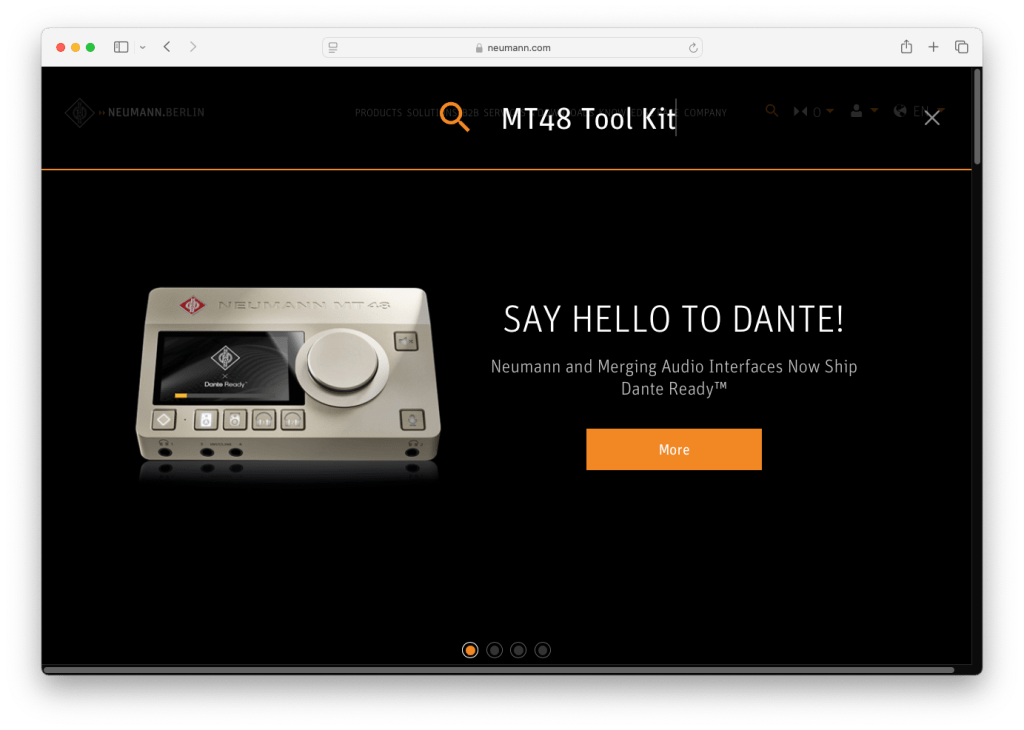Image resolution: width=1024 pixels, height=730 pixels.
Task: Open the Safari Share menu icon
Action: [x=906, y=47]
